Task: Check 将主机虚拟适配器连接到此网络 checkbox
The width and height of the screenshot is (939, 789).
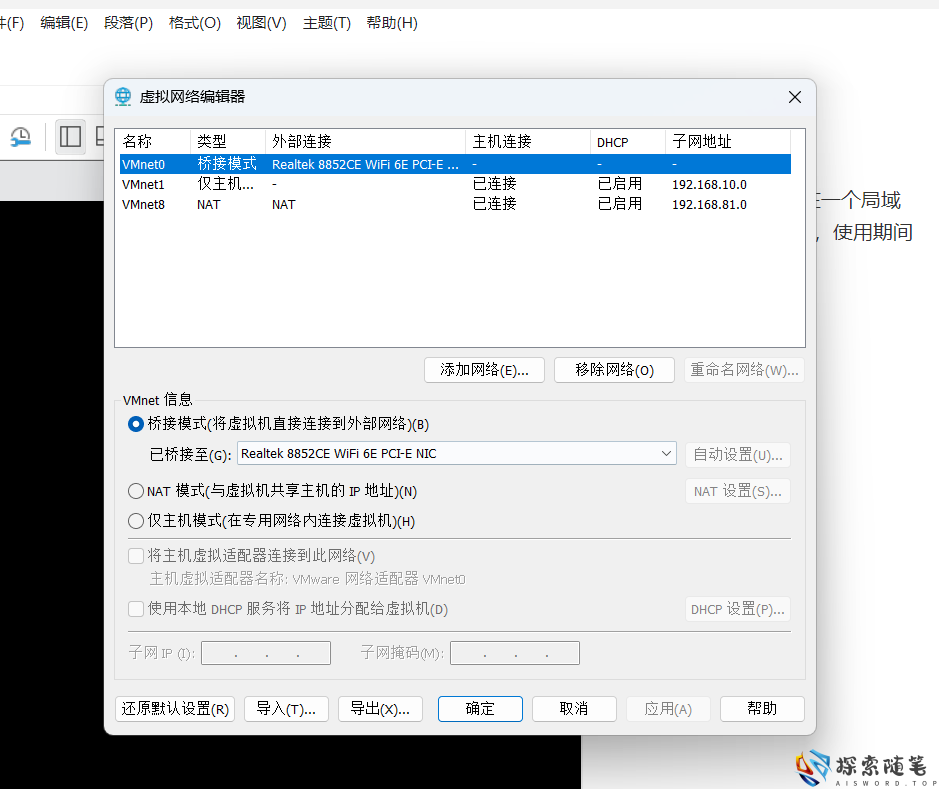Action: click(x=135, y=556)
